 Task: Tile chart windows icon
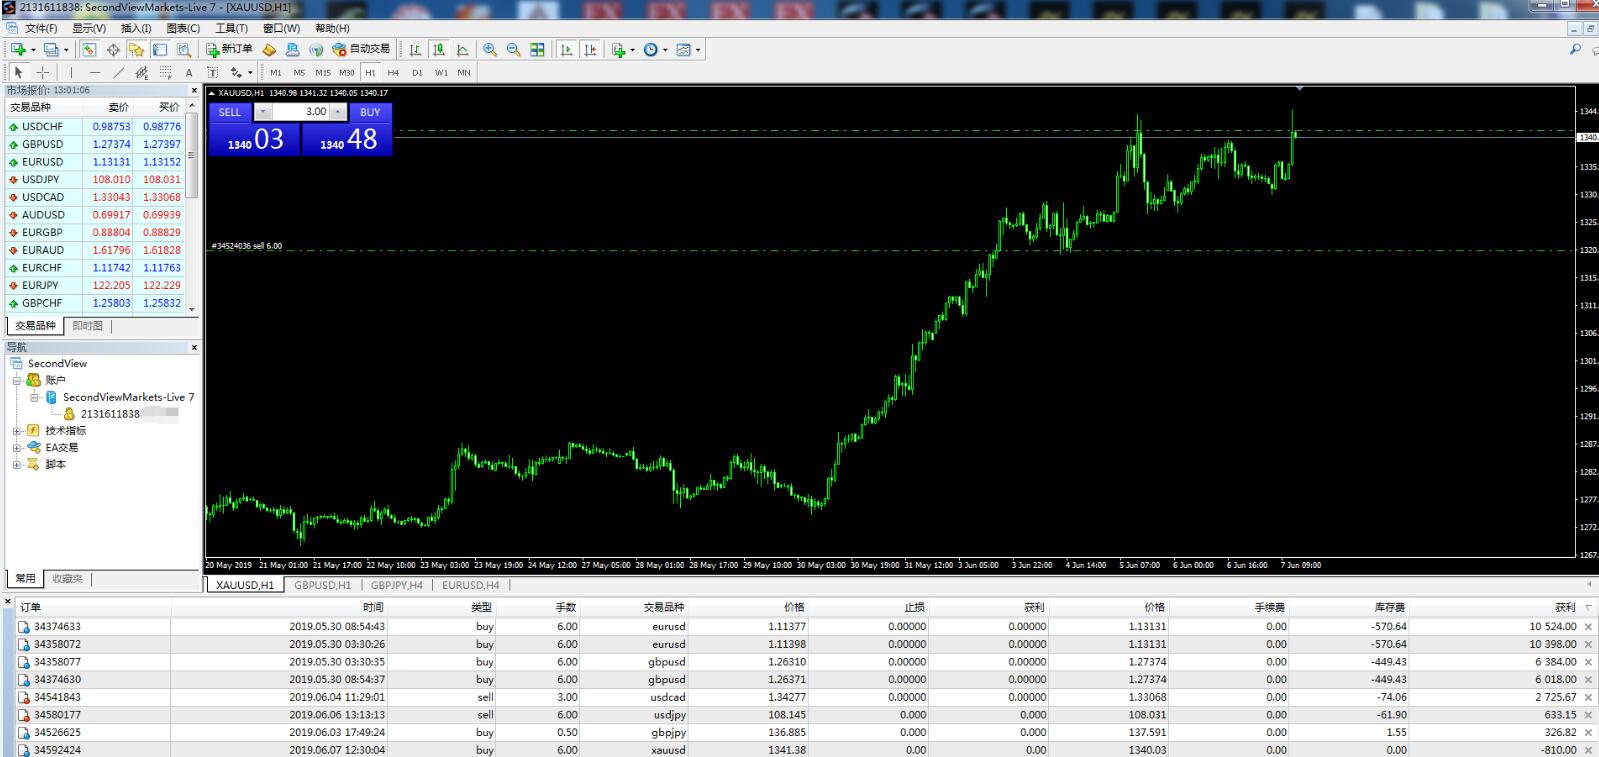[x=537, y=49]
